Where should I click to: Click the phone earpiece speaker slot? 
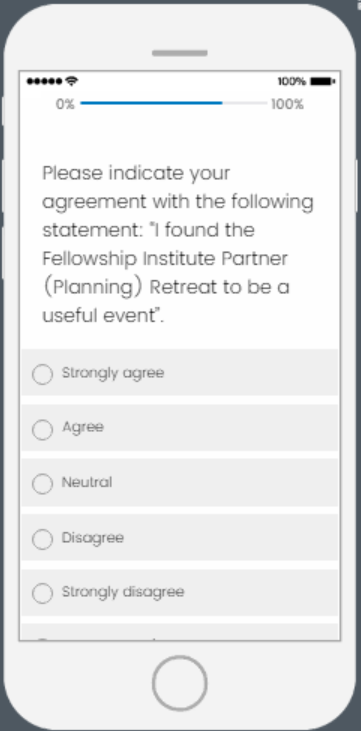point(180,53)
